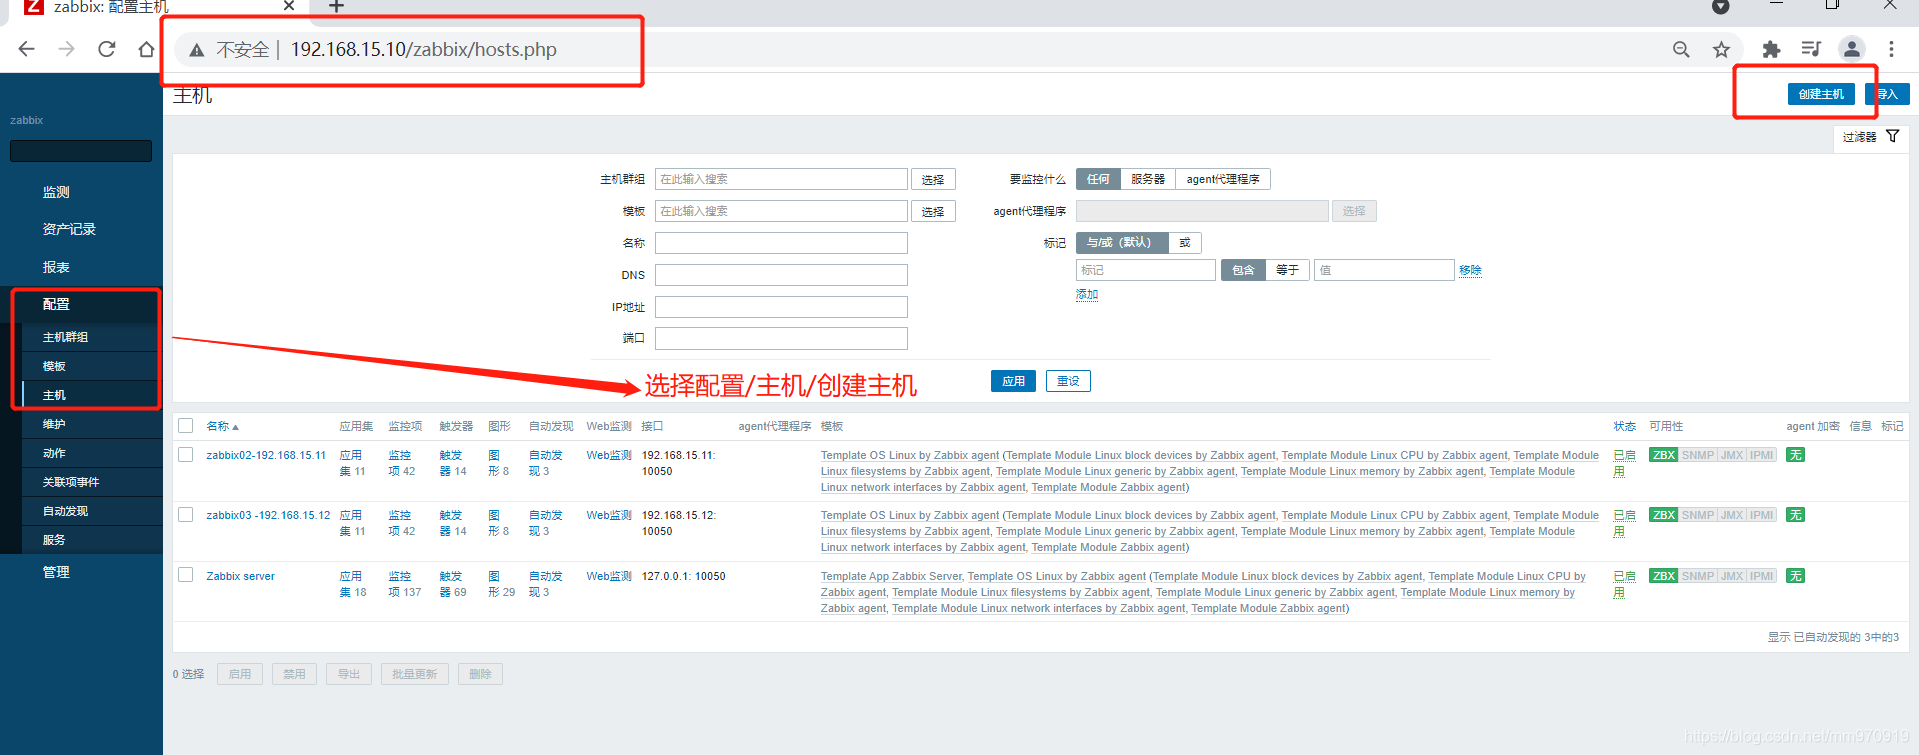This screenshot has height=755, width=1919.
Task: Click 选择 next to 模板 field
Action: (933, 212)
